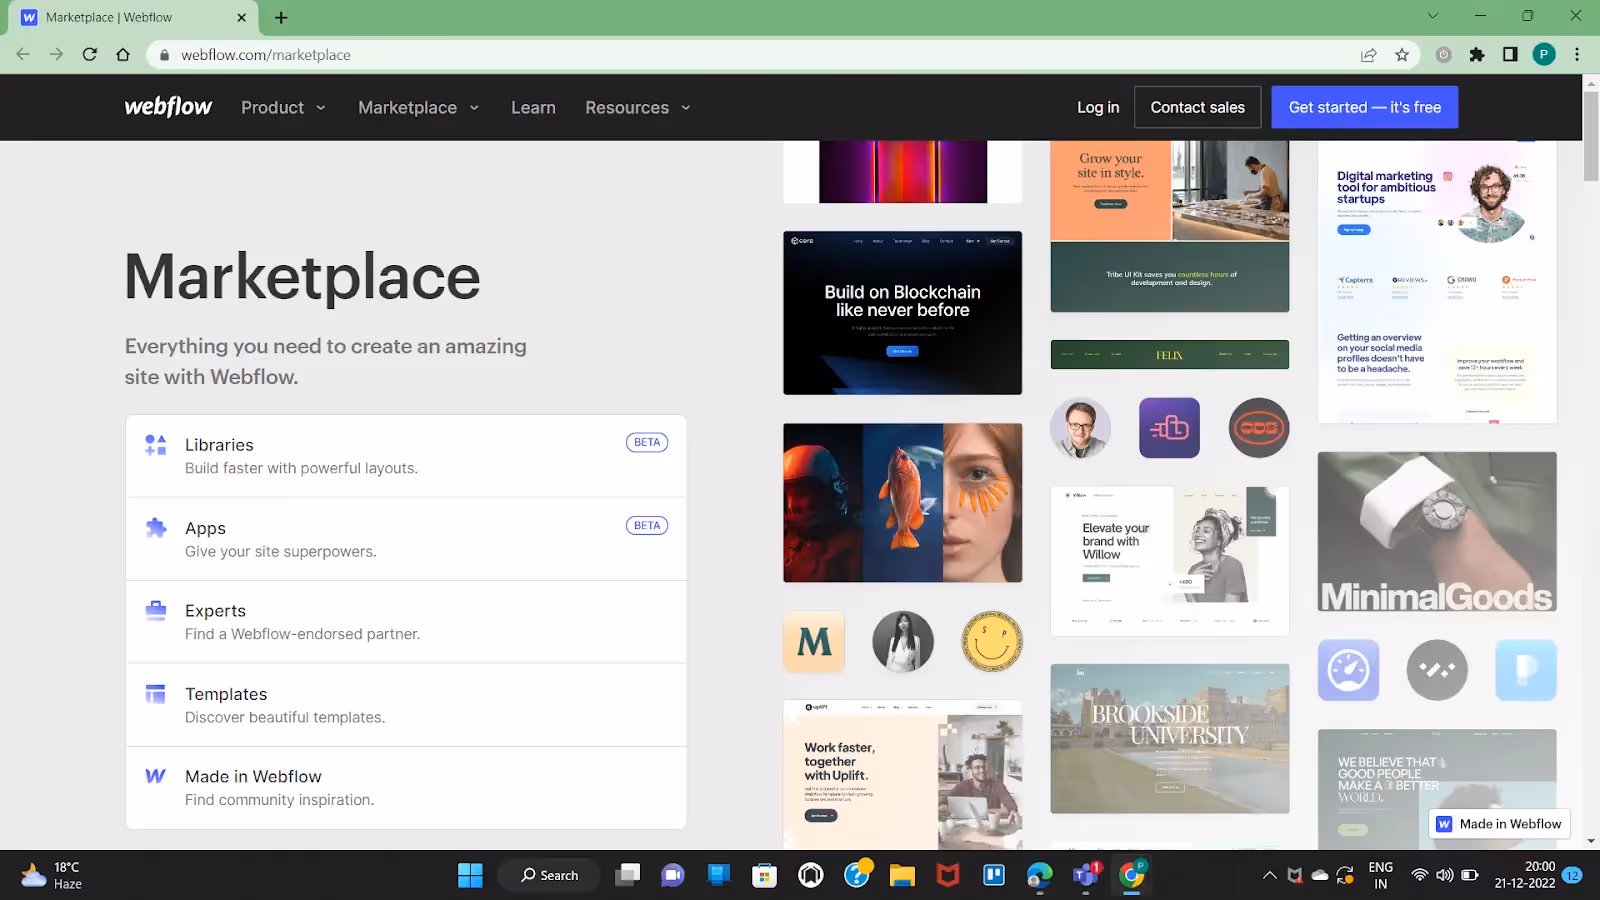Viewport: 1600px width, 900px height.
Task: Open the light blue P app tile
Action: click(x=1526, y=670)
